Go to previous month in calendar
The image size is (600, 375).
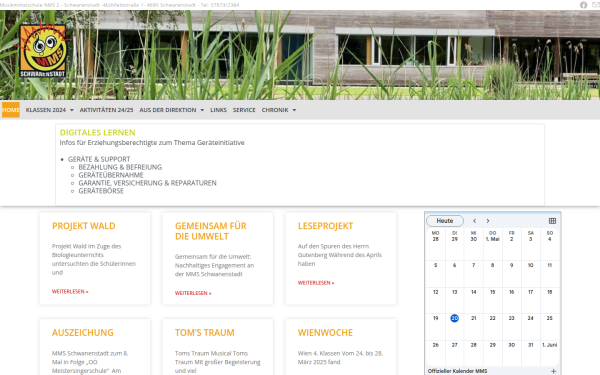point(474,221)
